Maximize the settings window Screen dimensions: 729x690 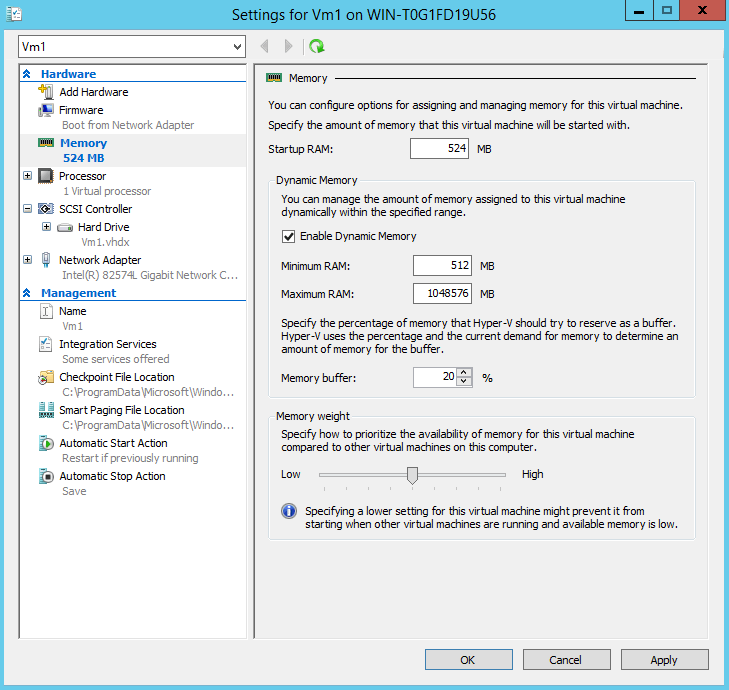tap(667, 10)
